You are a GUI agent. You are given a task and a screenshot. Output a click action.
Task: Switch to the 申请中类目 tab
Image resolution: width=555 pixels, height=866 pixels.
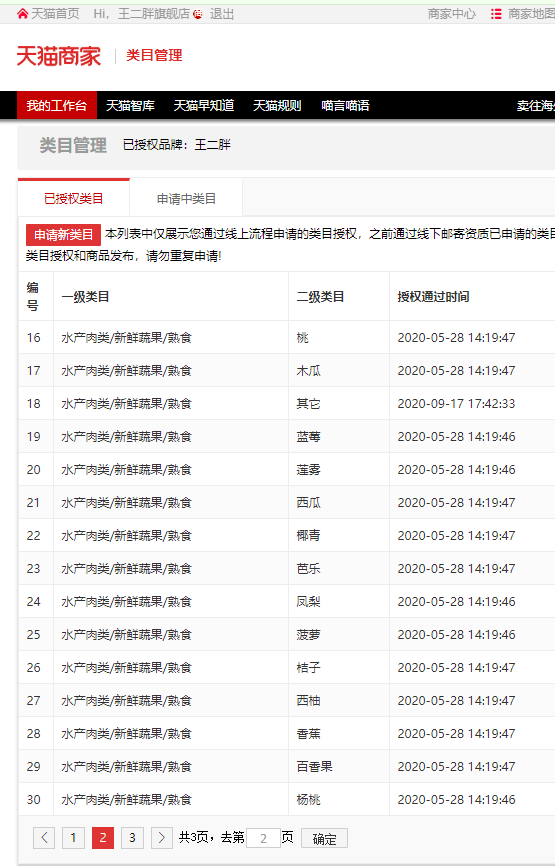pos(186,198)
